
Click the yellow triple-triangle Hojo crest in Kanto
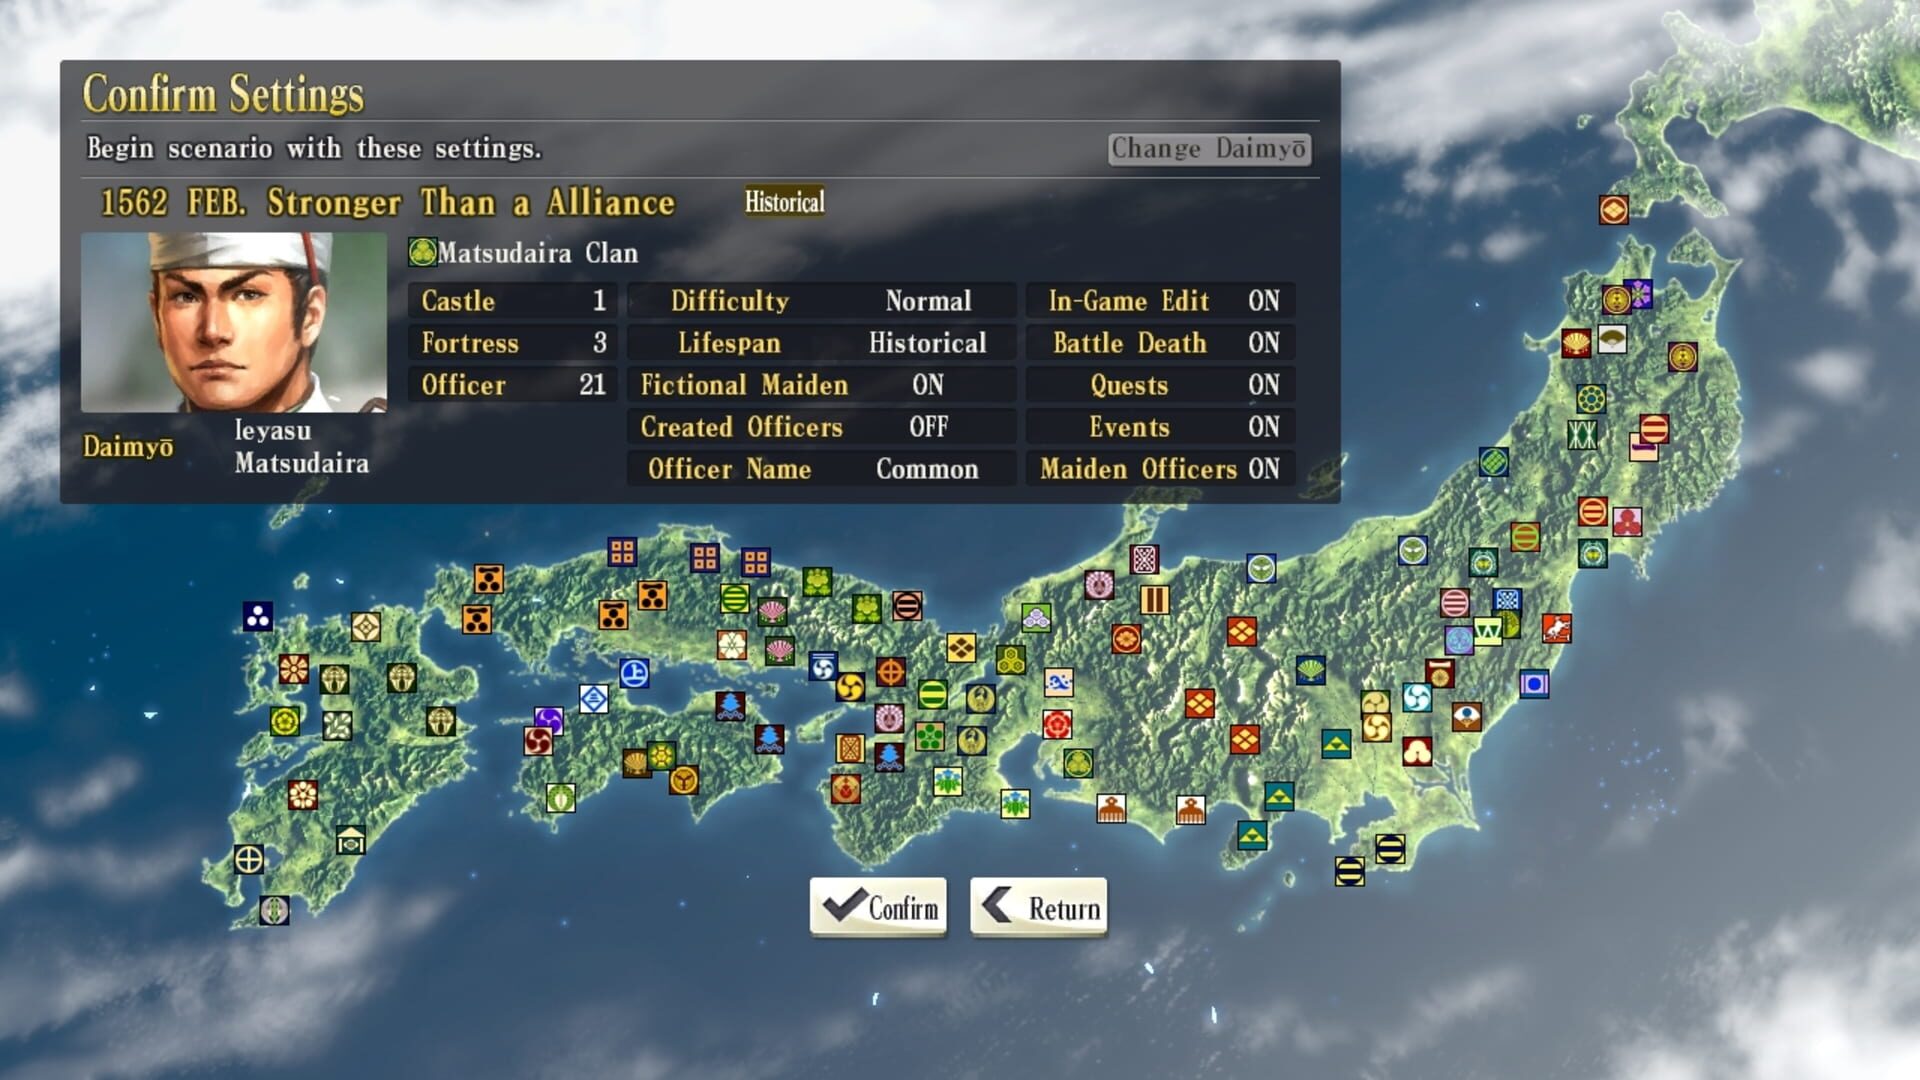[x=1337, y=744]
